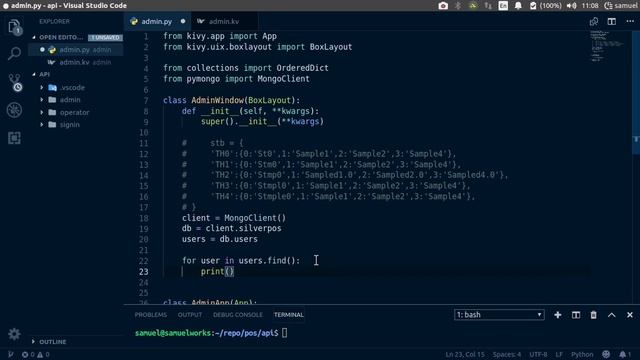
Task: Click the git branch icon in status bar
Action: [11, 354]
